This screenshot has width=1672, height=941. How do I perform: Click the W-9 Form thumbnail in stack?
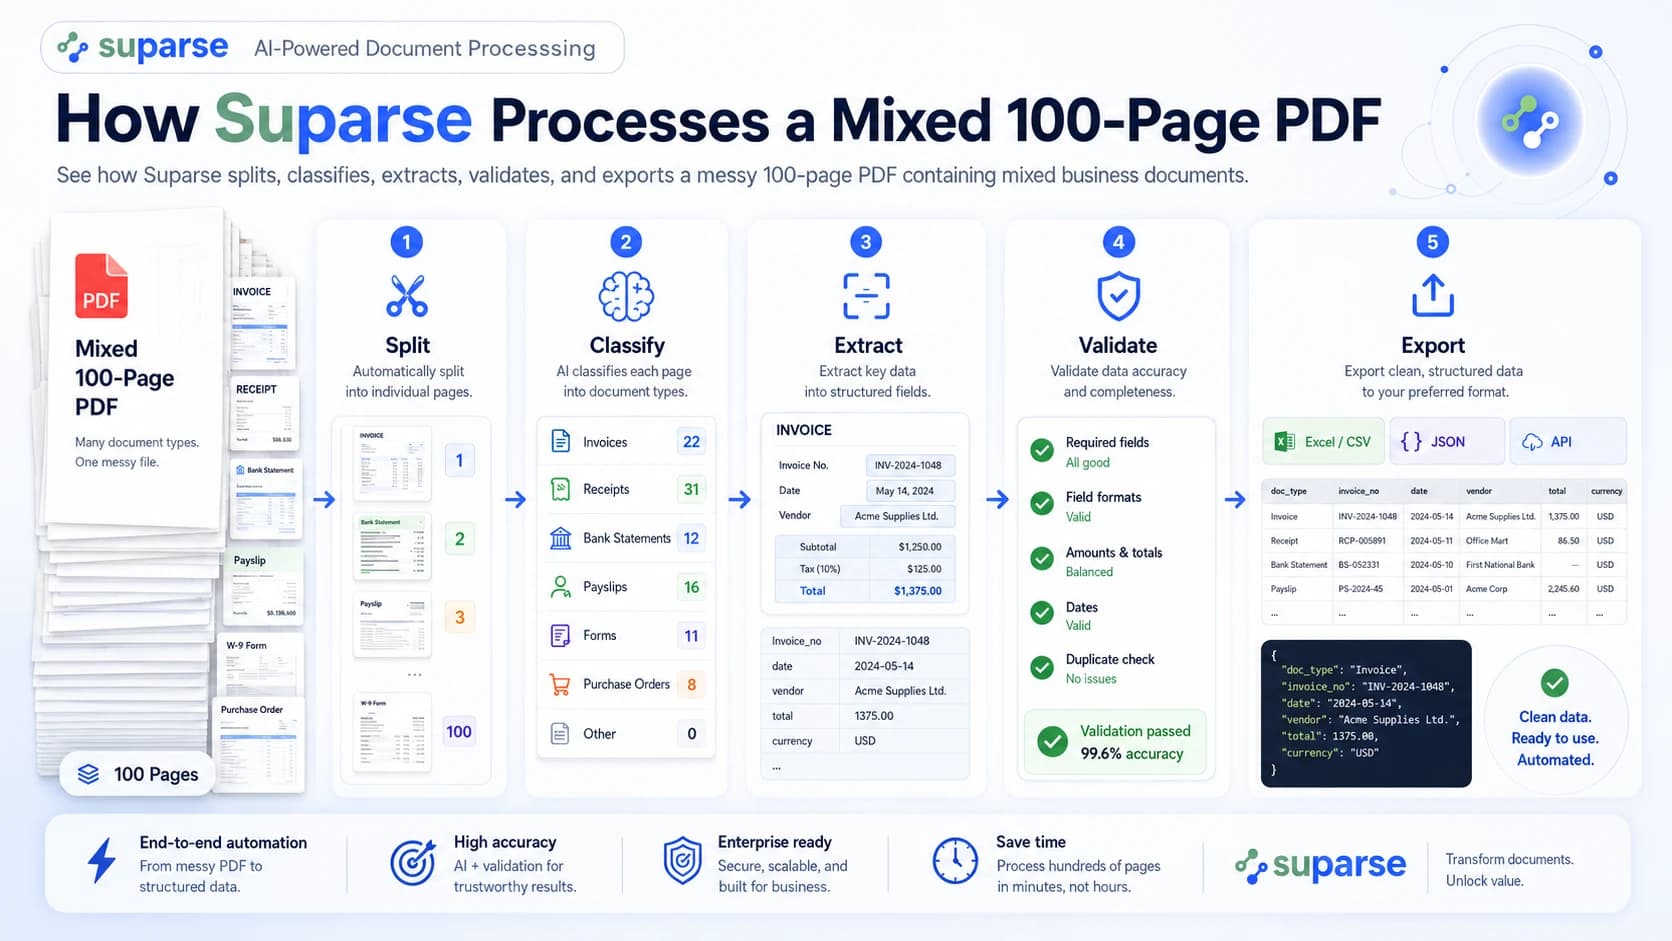pyautogui.click(x=260, y=665)
